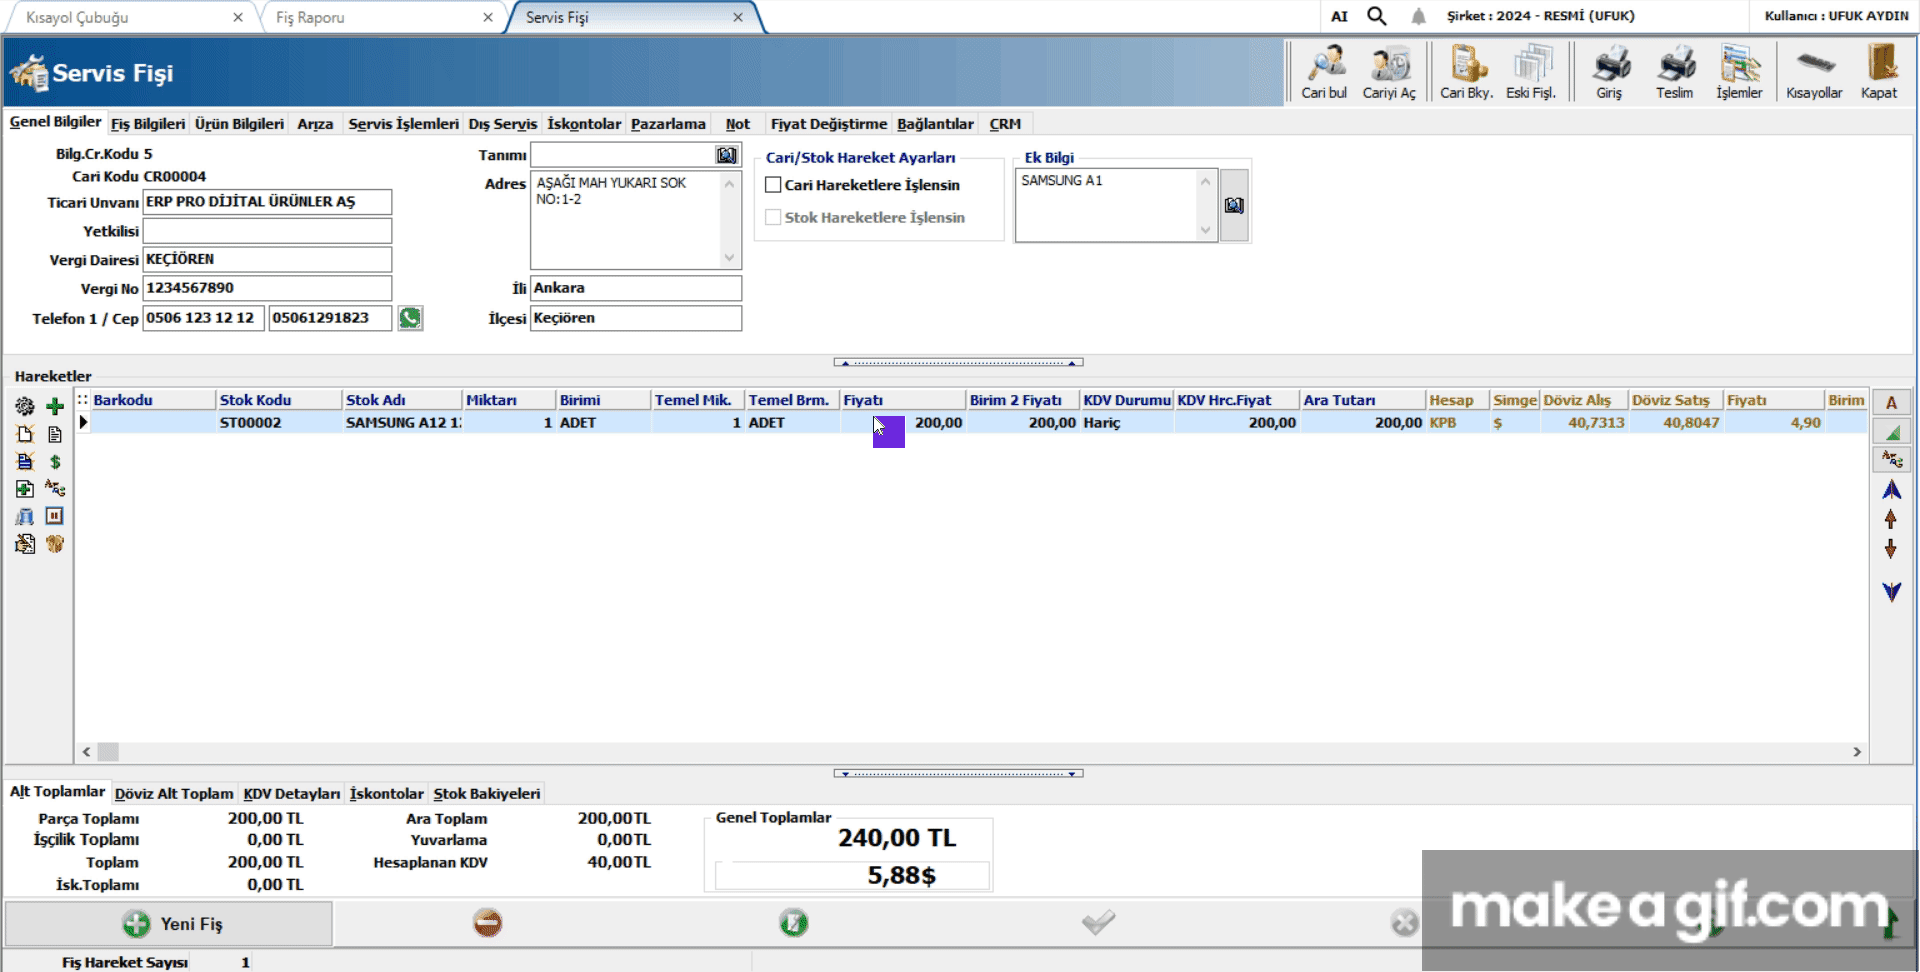Toggle Stok Hareketlere İşlensin checkbox
Screen dimensions: 1920x972
pyautogui.click(x=773, y=217)
